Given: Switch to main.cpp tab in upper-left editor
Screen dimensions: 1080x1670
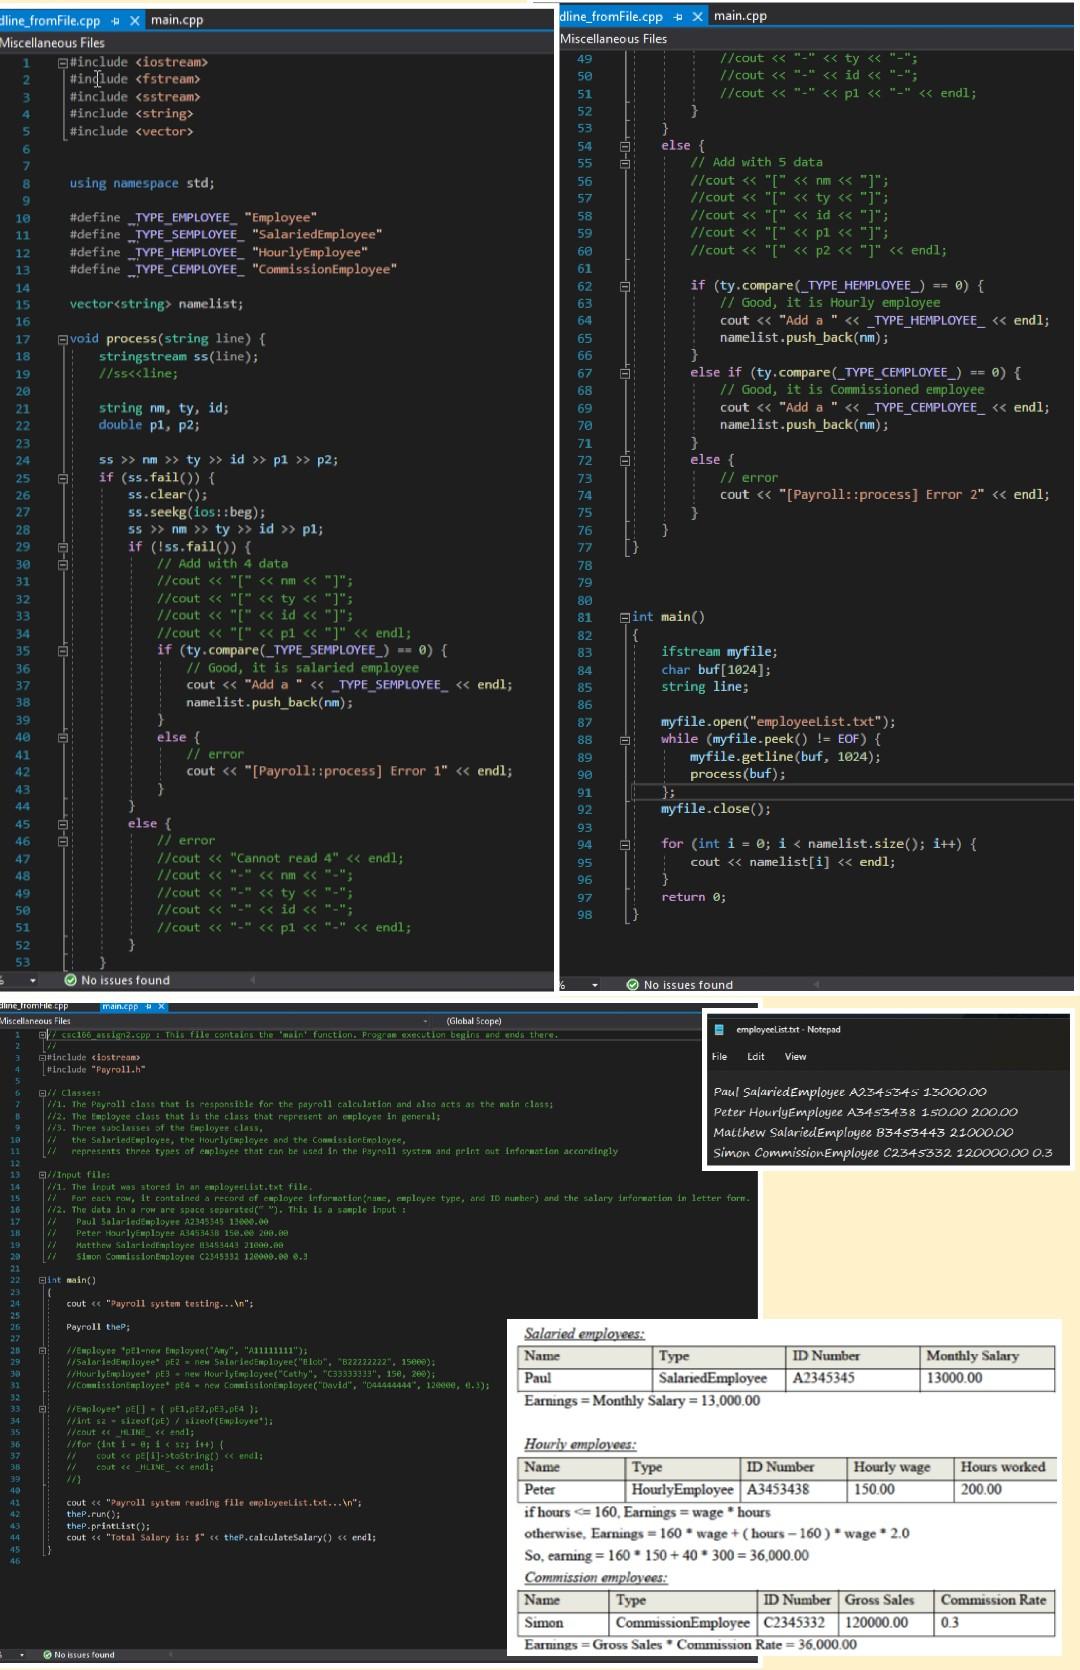Looking at the screenshot, I should click(177, 20).
